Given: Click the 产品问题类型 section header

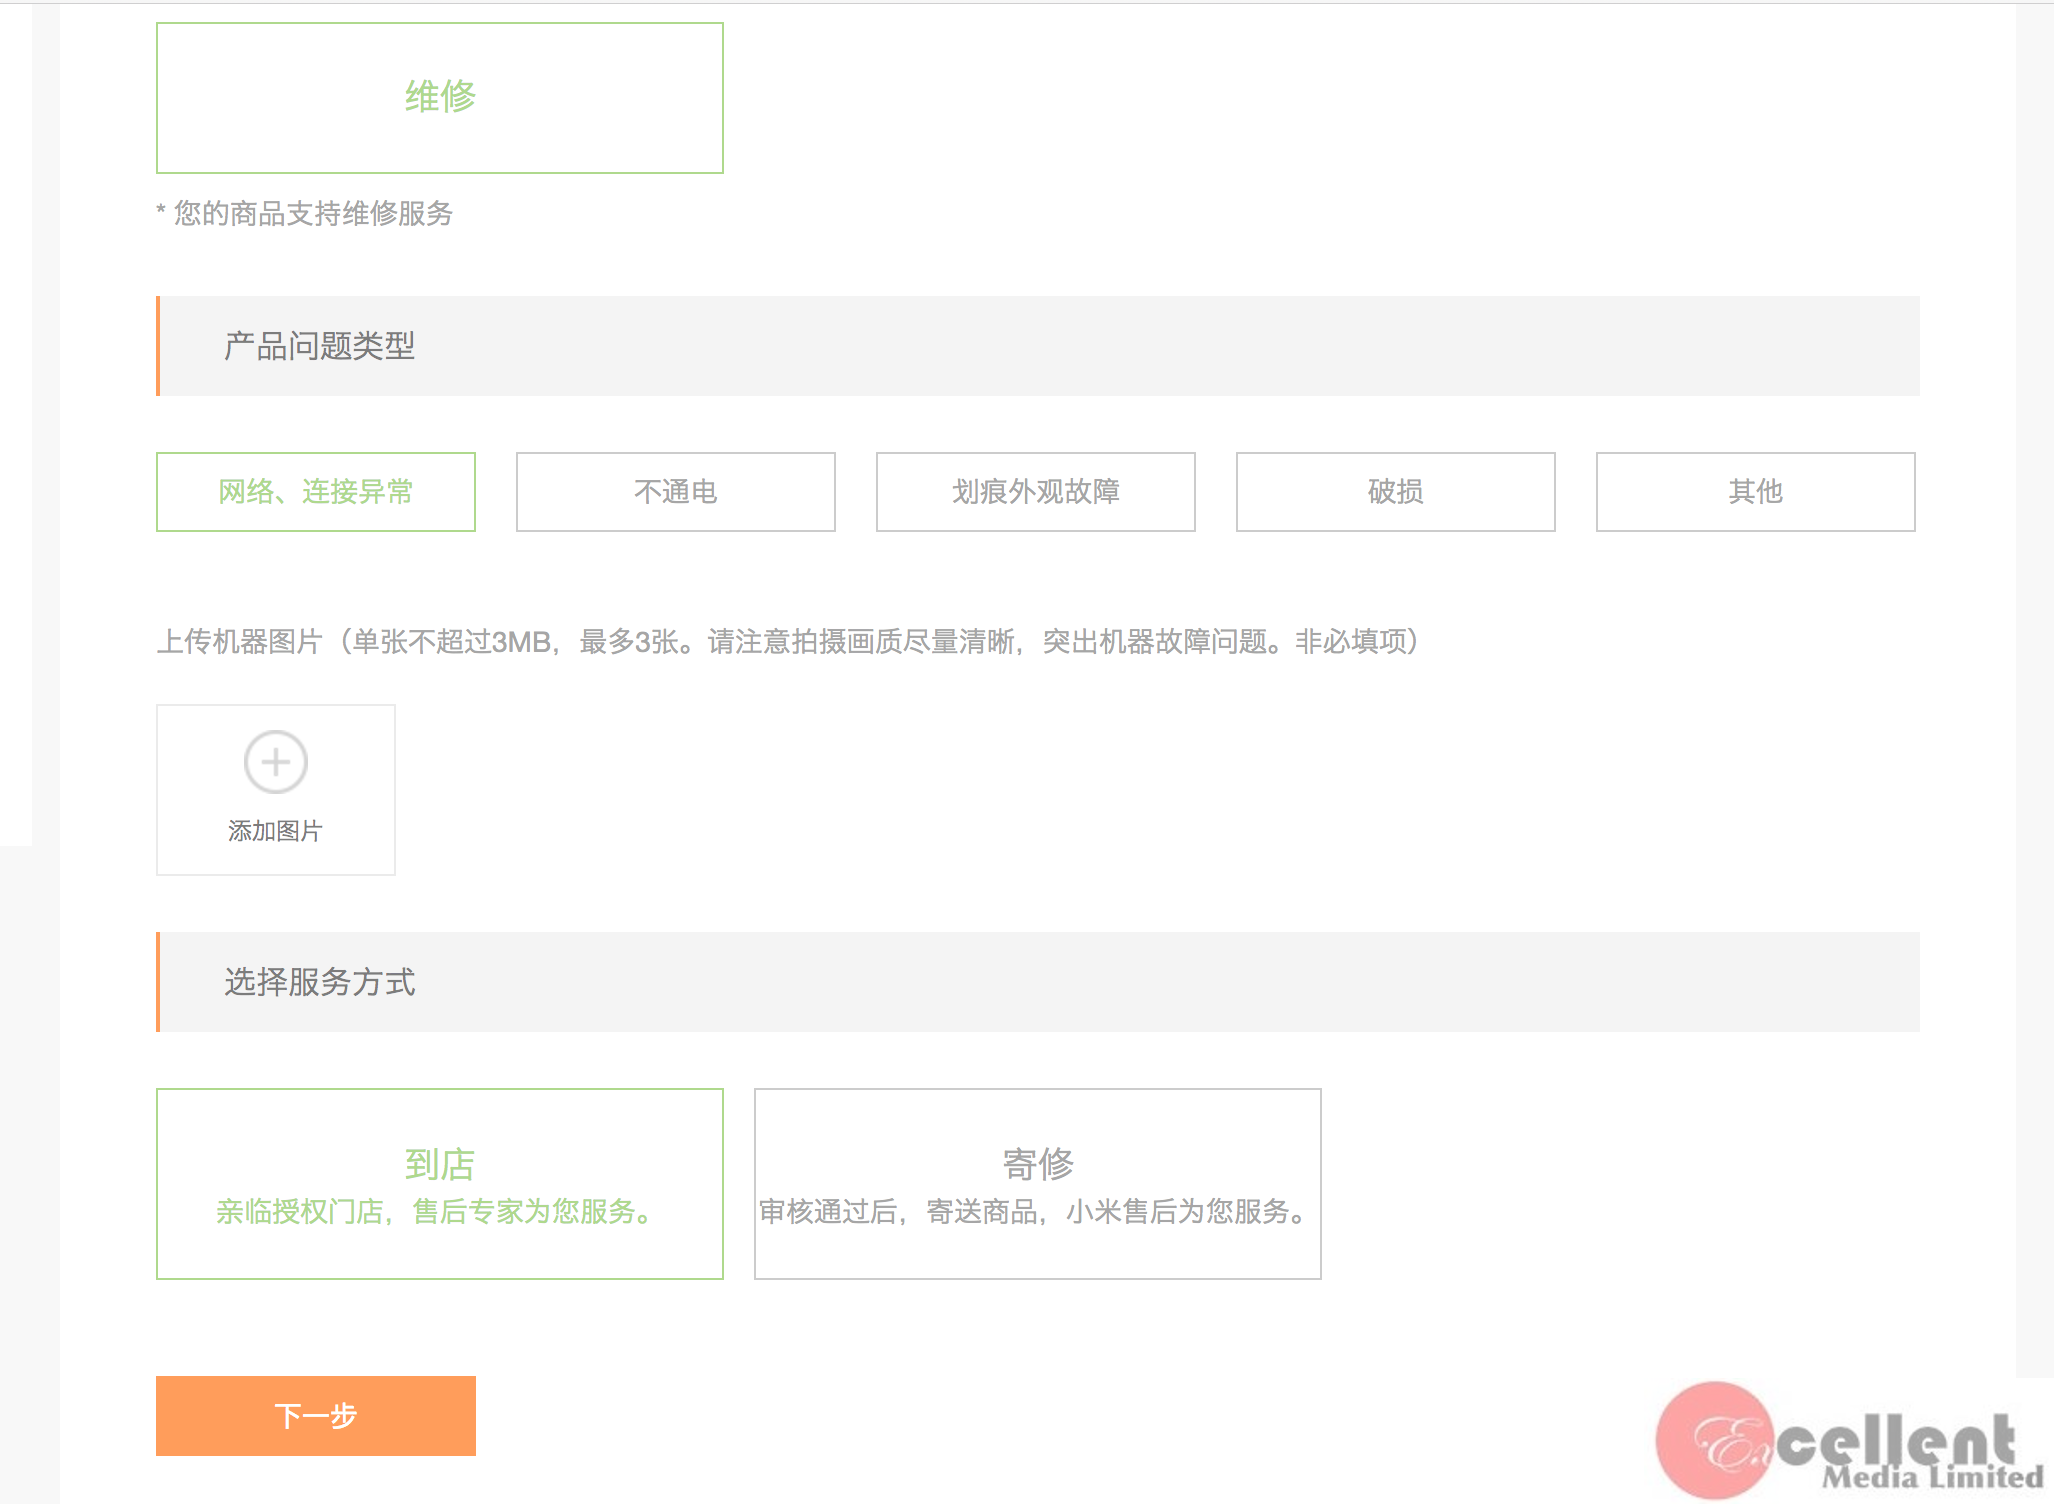Looking at the screenshot, I should 319,346.
